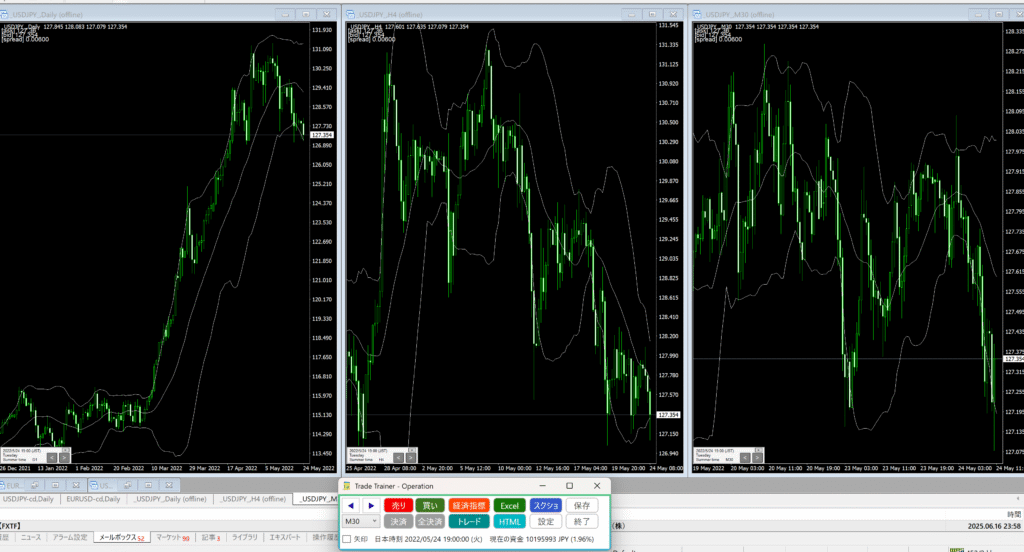Click the 終了 exit button
Screen dimensions: 1024x552
(582, 521)
